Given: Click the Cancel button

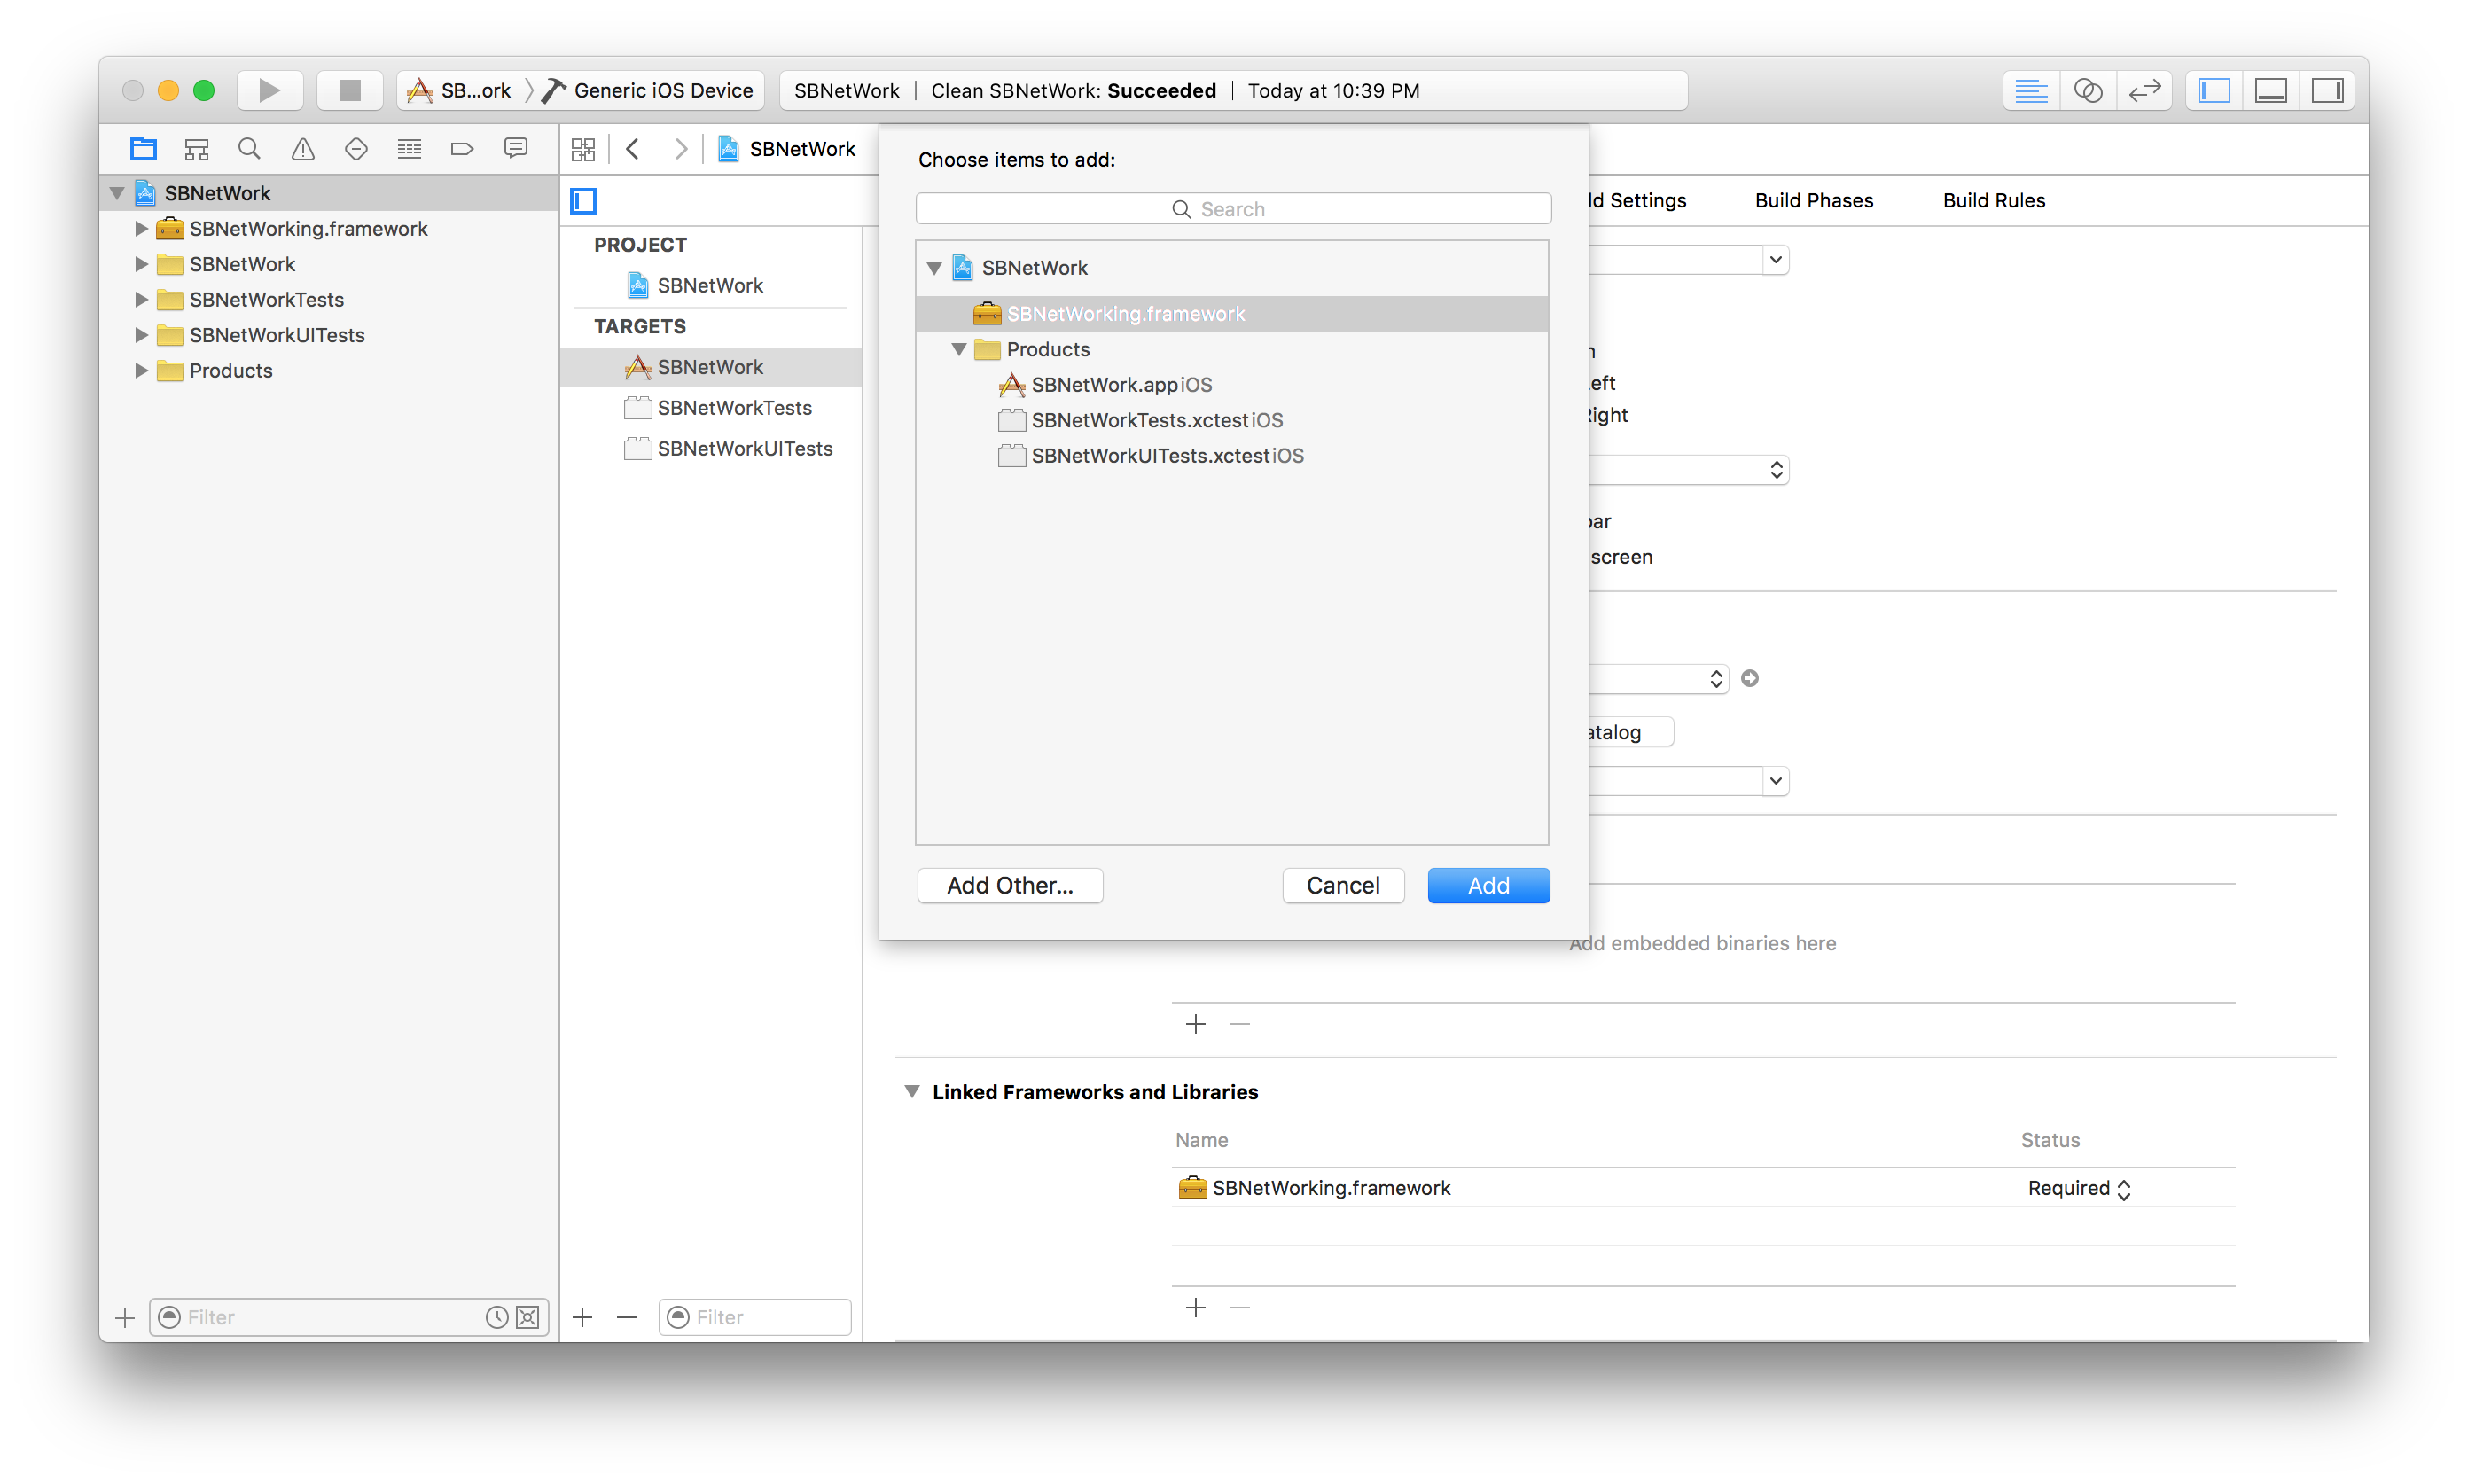Looking at the screenshot, I should [x=1342, y=885].
